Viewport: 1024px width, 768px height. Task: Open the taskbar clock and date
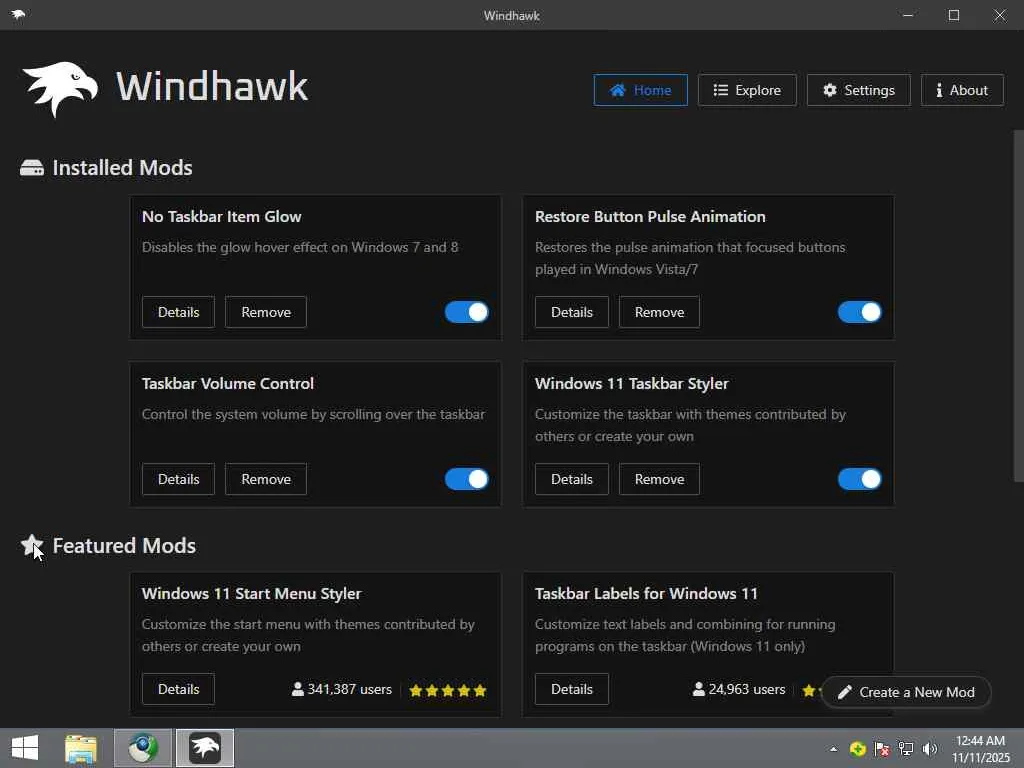980,749
